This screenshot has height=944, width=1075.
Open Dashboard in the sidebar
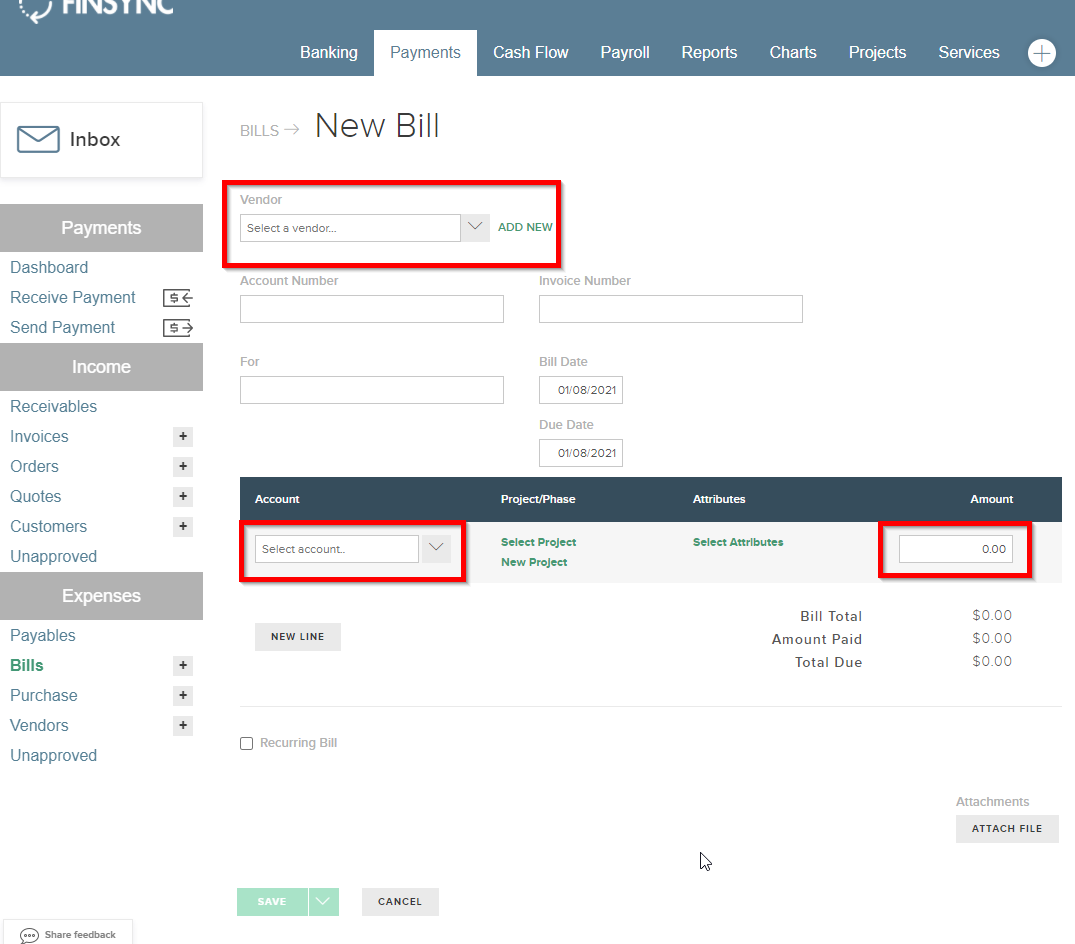click(x=49, y=267)
